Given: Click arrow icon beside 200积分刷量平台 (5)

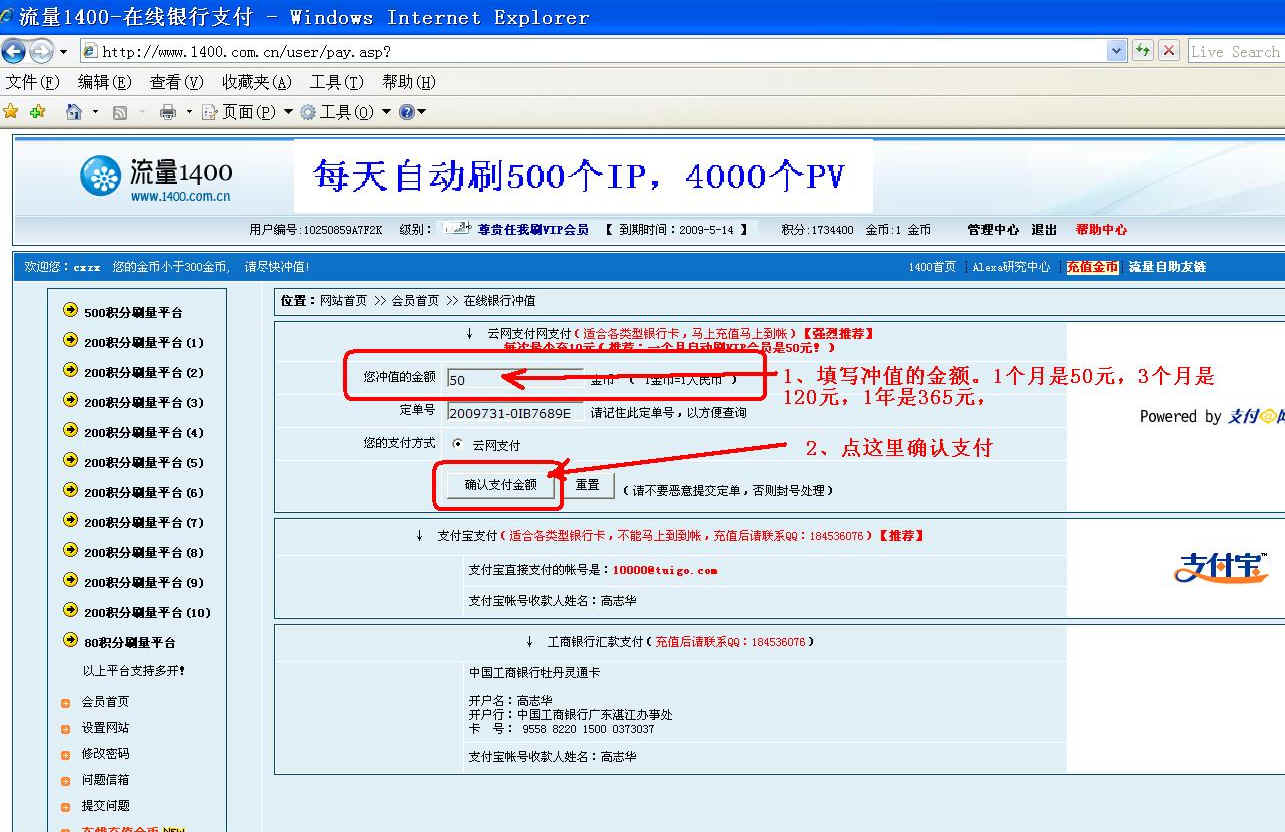Looking at the screenshot, I should [70, 460].
